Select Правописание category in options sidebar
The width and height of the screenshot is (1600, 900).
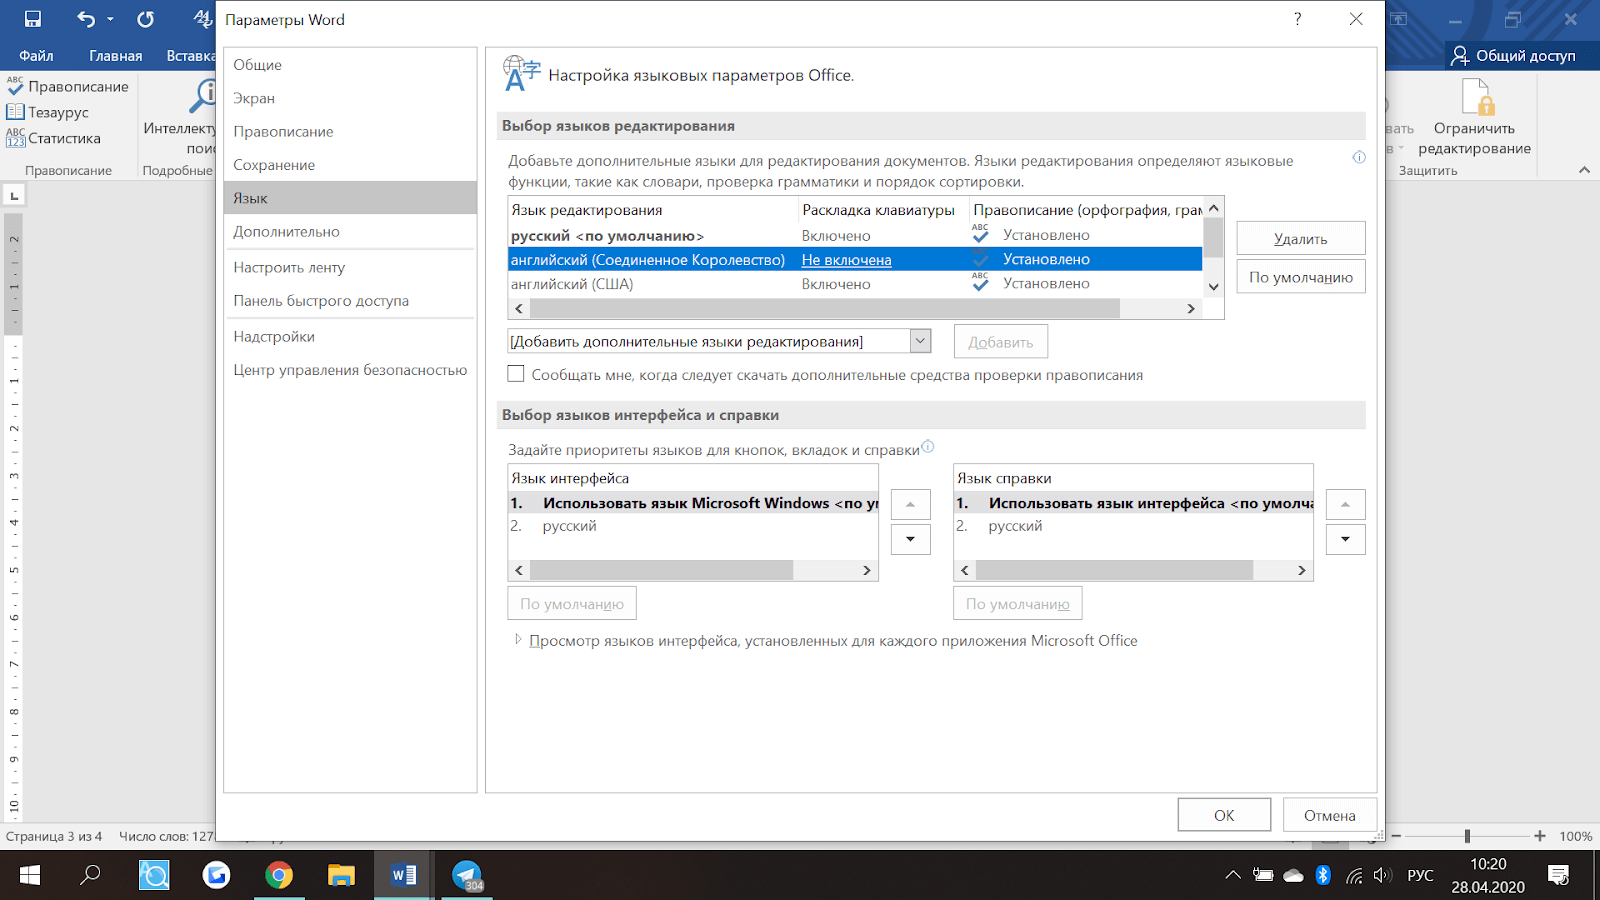[x=283, y=131]
